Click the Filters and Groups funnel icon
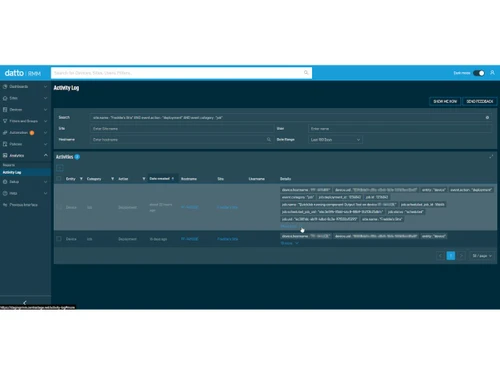Screen dimensions: 500x375 [5, 121]
